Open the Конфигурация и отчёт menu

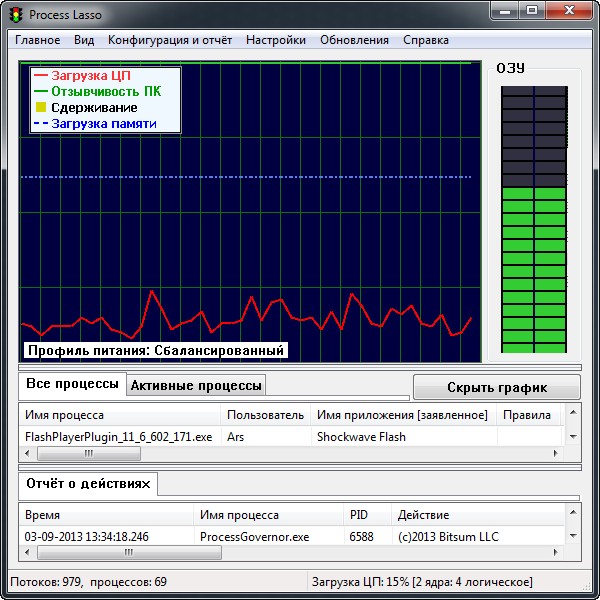click(x=169, y=40)
